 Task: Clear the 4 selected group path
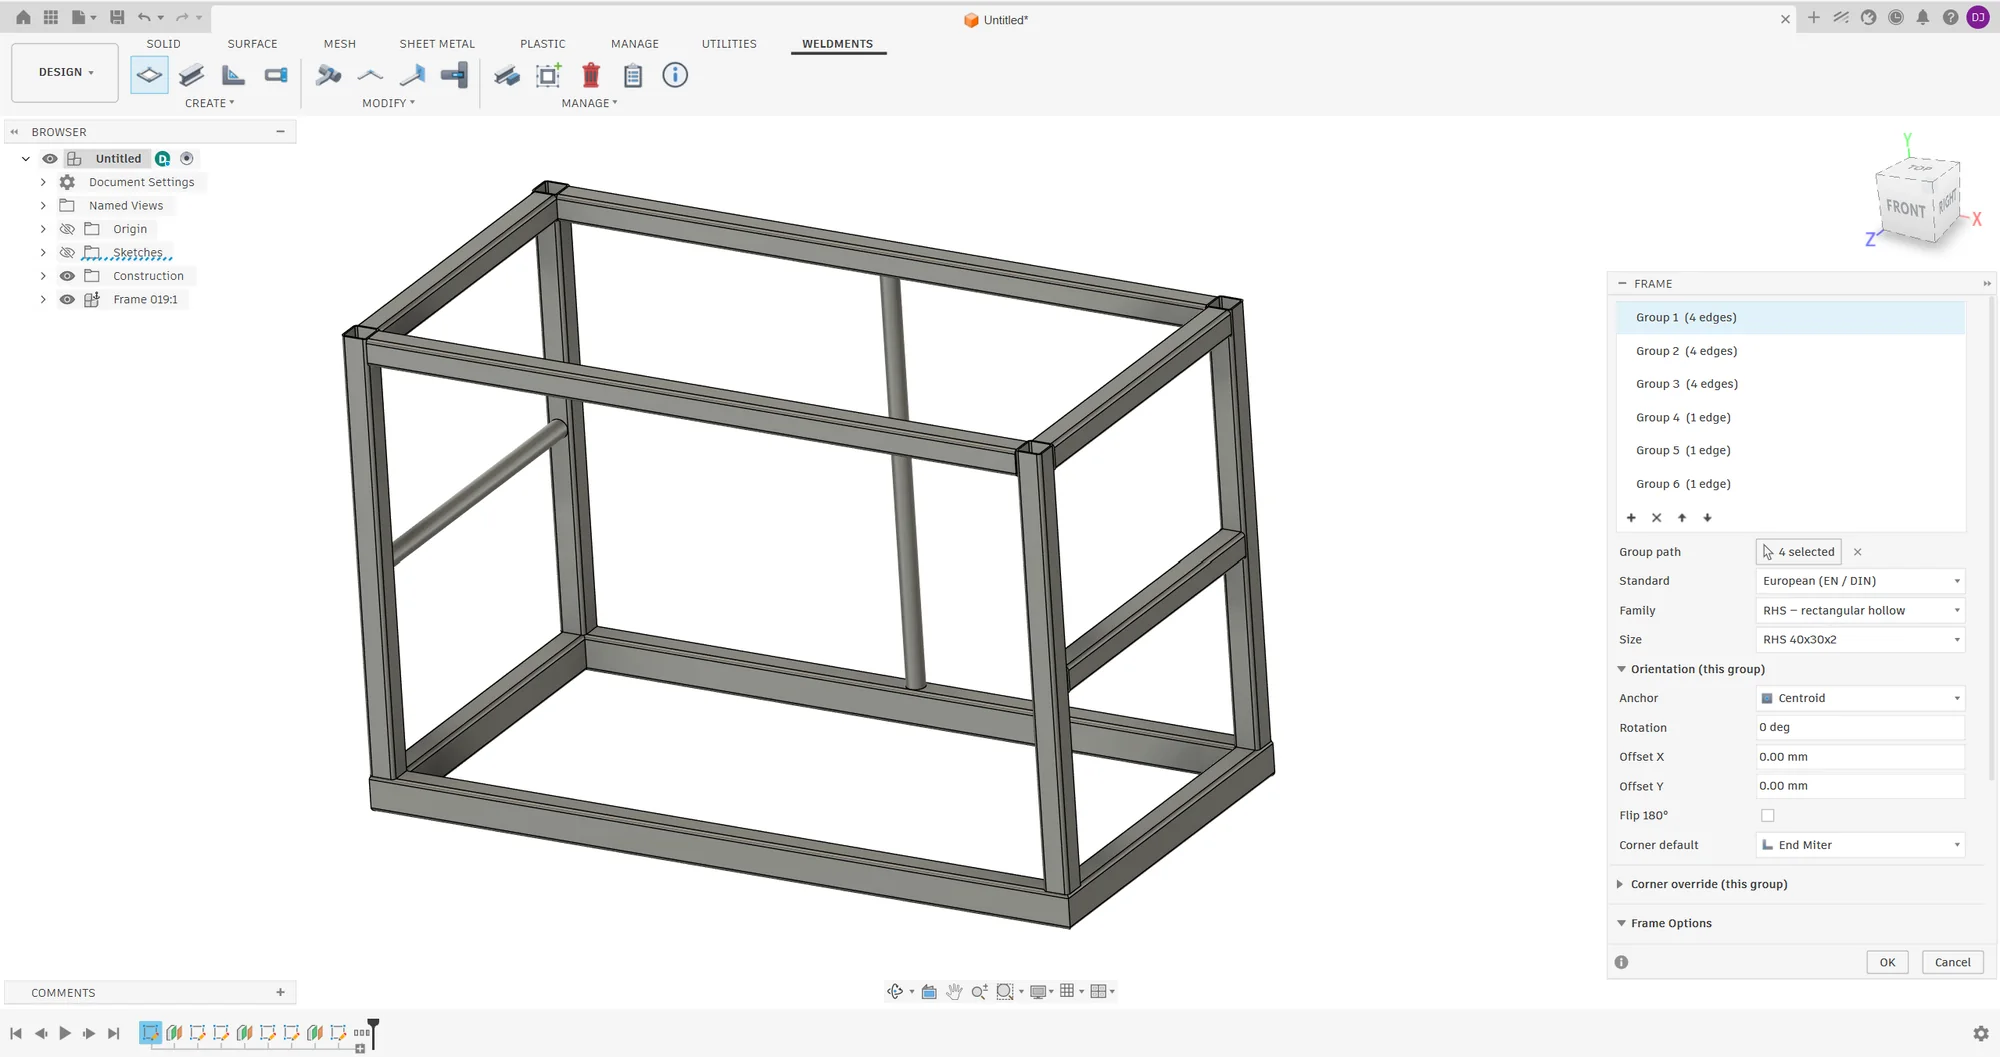click(1857, 552)
